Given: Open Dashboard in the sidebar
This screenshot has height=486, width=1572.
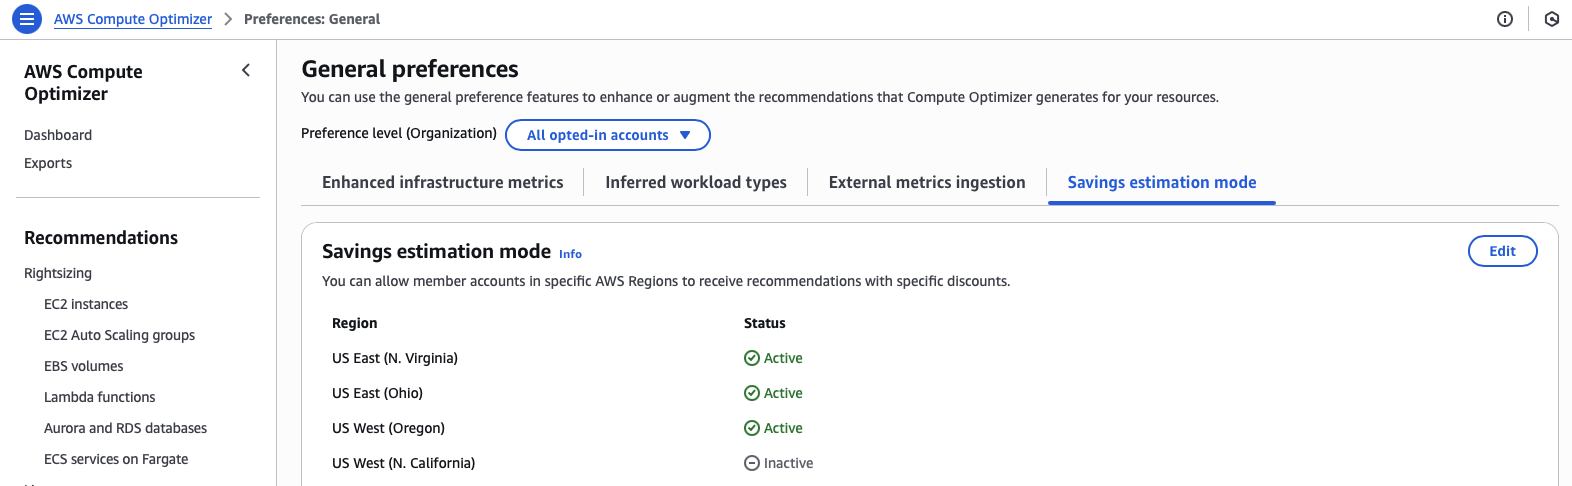Looking at the screenshot, I should [x=58, y=135].
